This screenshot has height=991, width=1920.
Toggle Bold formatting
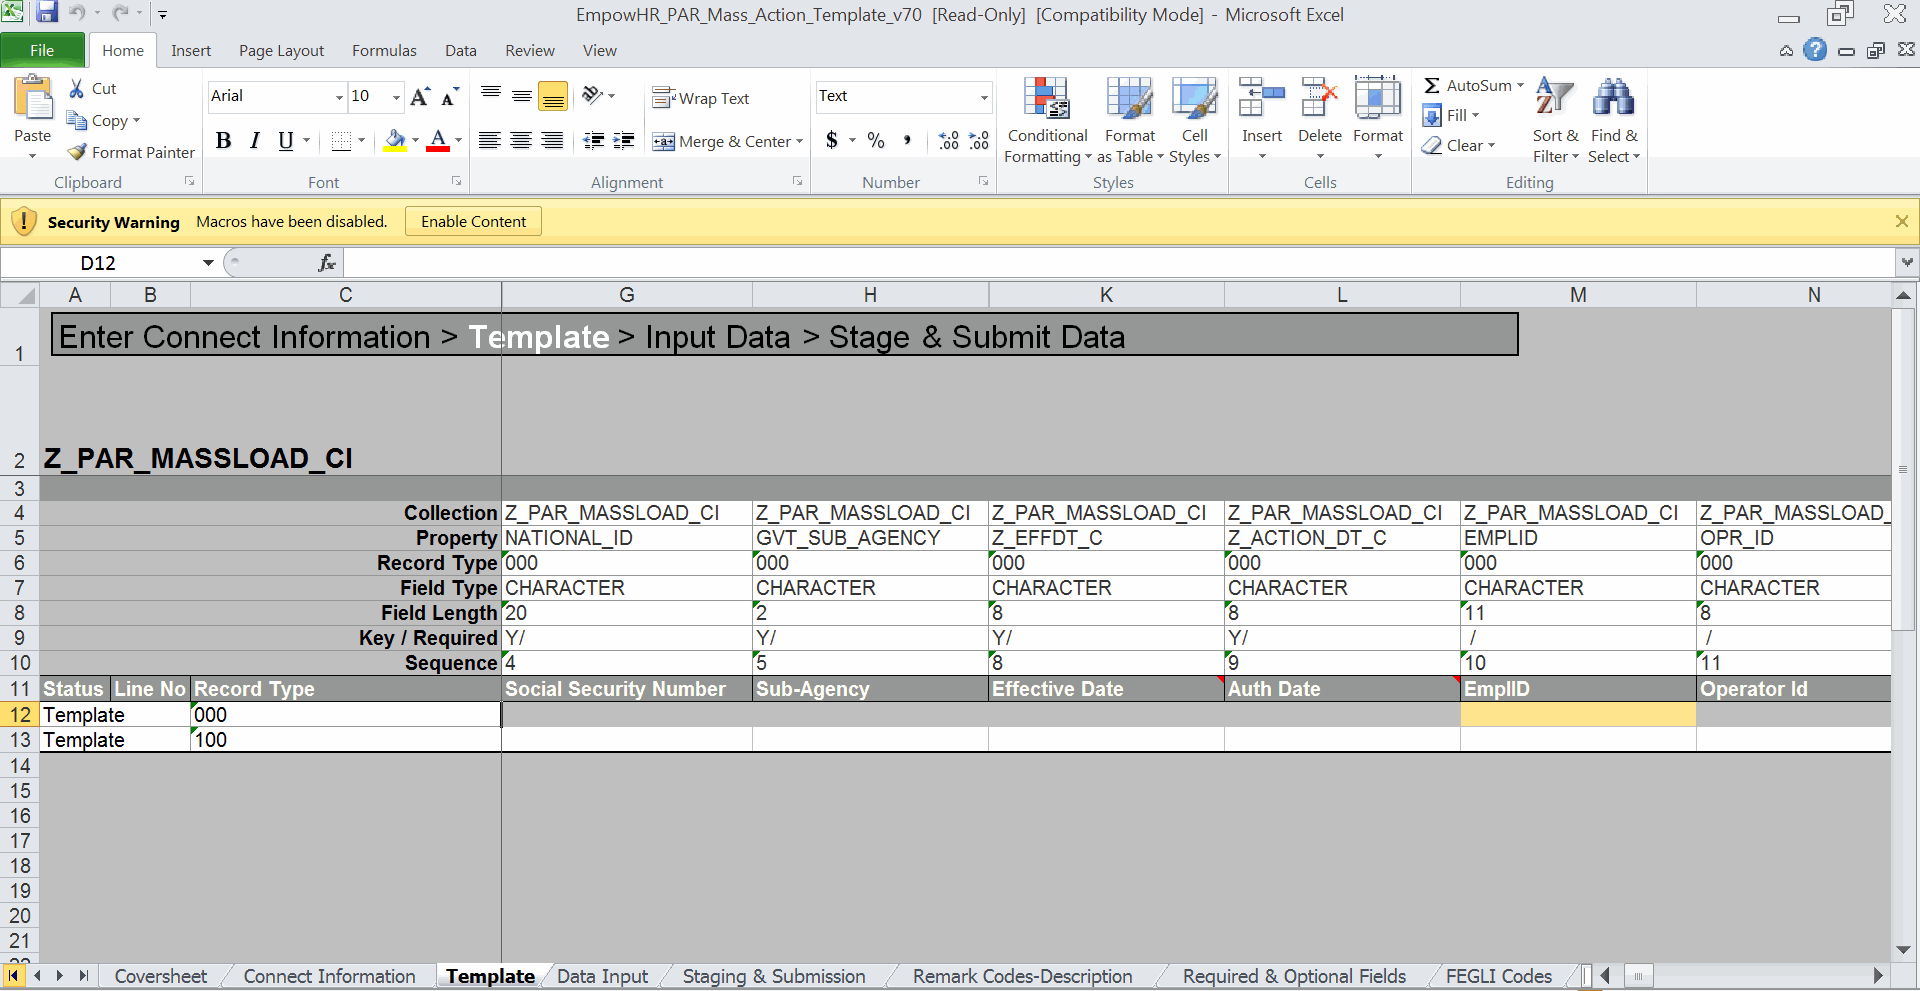224,141
